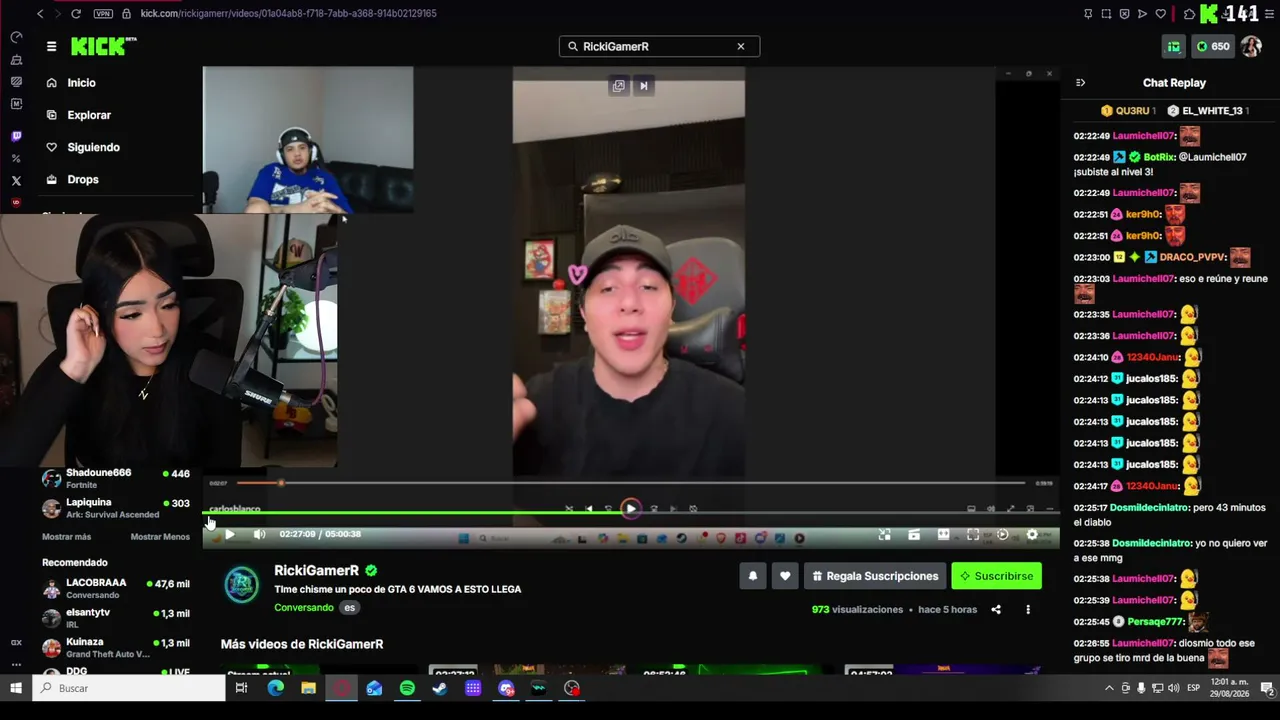Viewport: 1280px width, 720px height.
Task: Click the RickiGamerR search field
Action: [659, 46]
